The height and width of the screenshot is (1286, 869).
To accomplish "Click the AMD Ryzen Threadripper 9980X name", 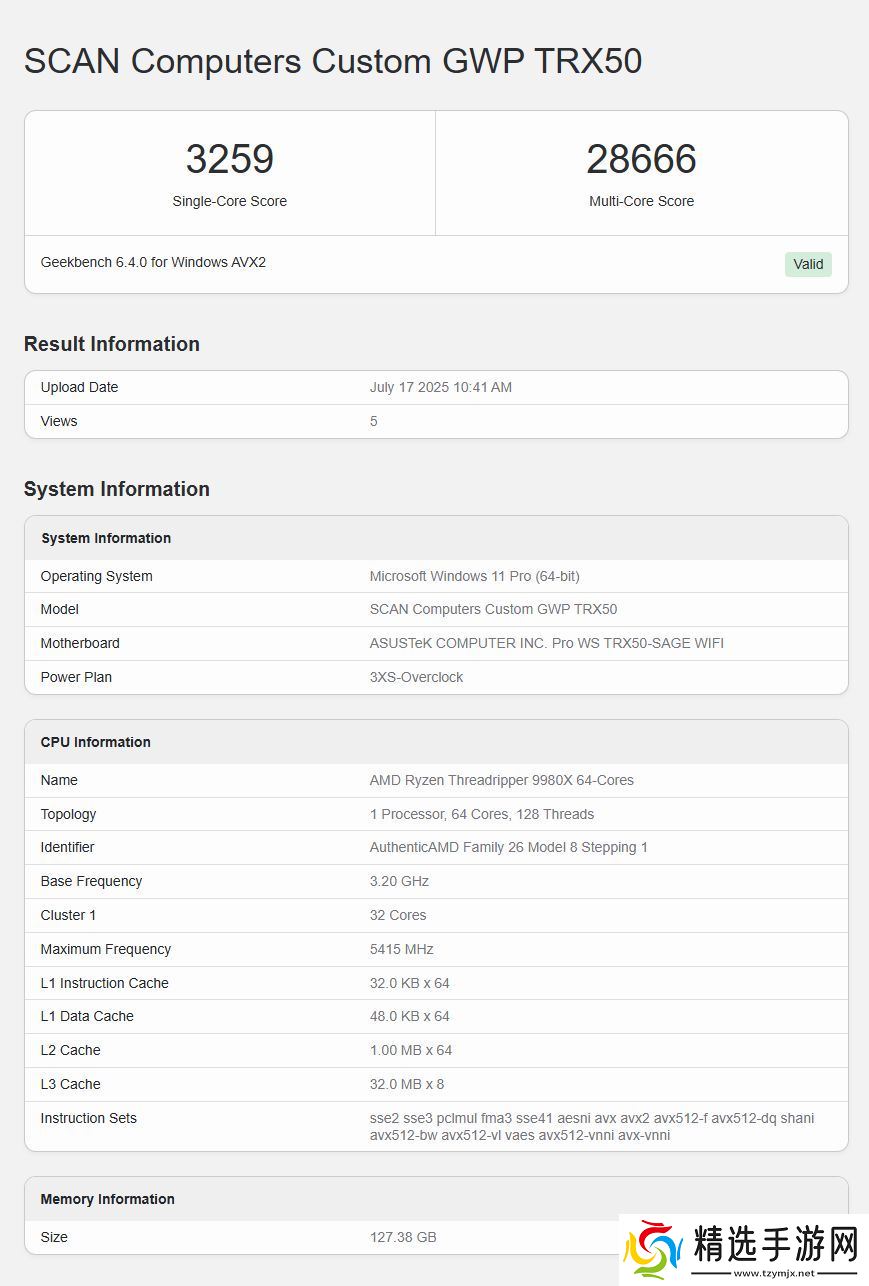I will (x=501, y=780).
